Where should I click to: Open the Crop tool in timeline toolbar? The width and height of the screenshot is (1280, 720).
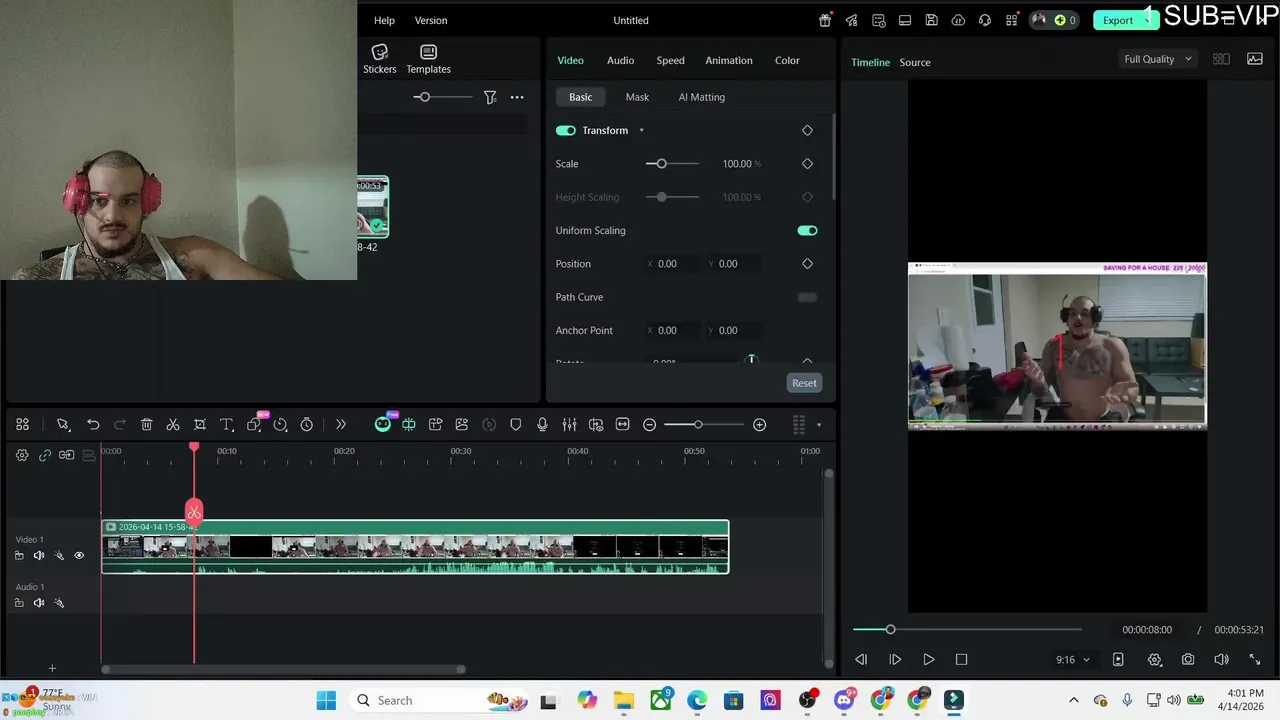200,425
